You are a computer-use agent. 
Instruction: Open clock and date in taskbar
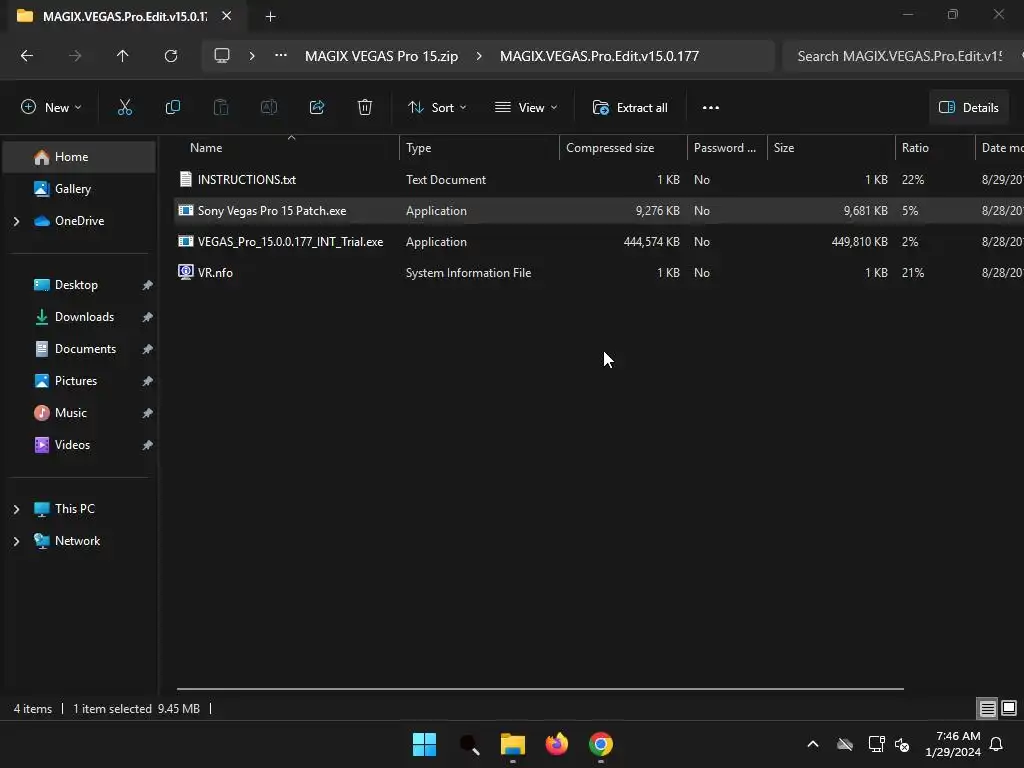click(953, 744)
